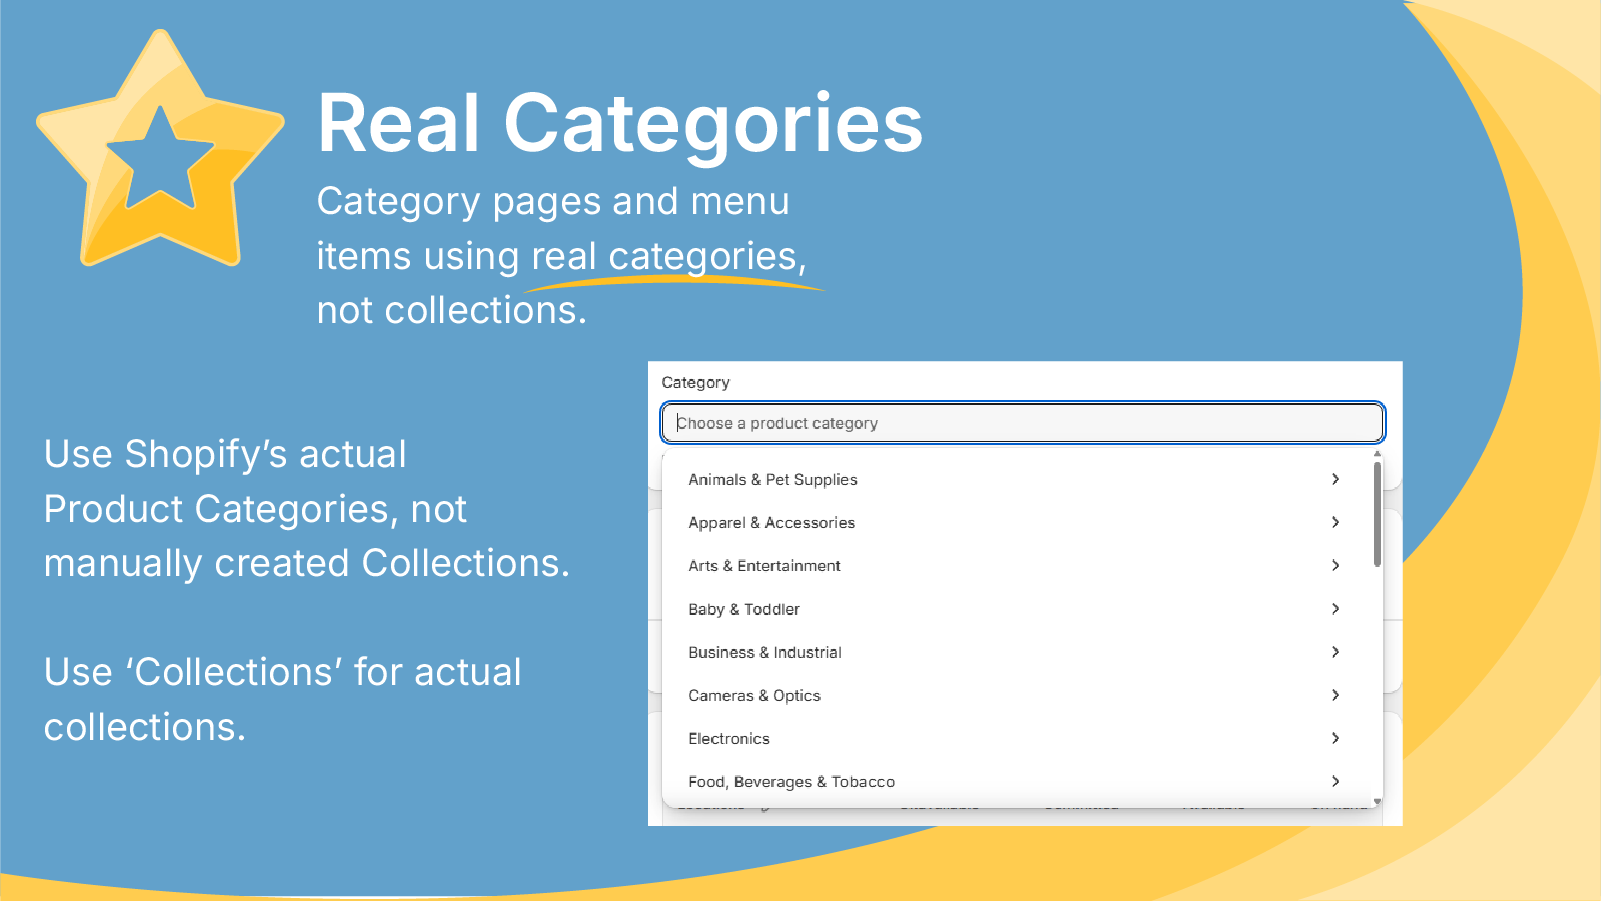Expand the Apparel & Accessories subcategories
The width and height of the screenshot is (1601, 901).
click(1335, 522)
